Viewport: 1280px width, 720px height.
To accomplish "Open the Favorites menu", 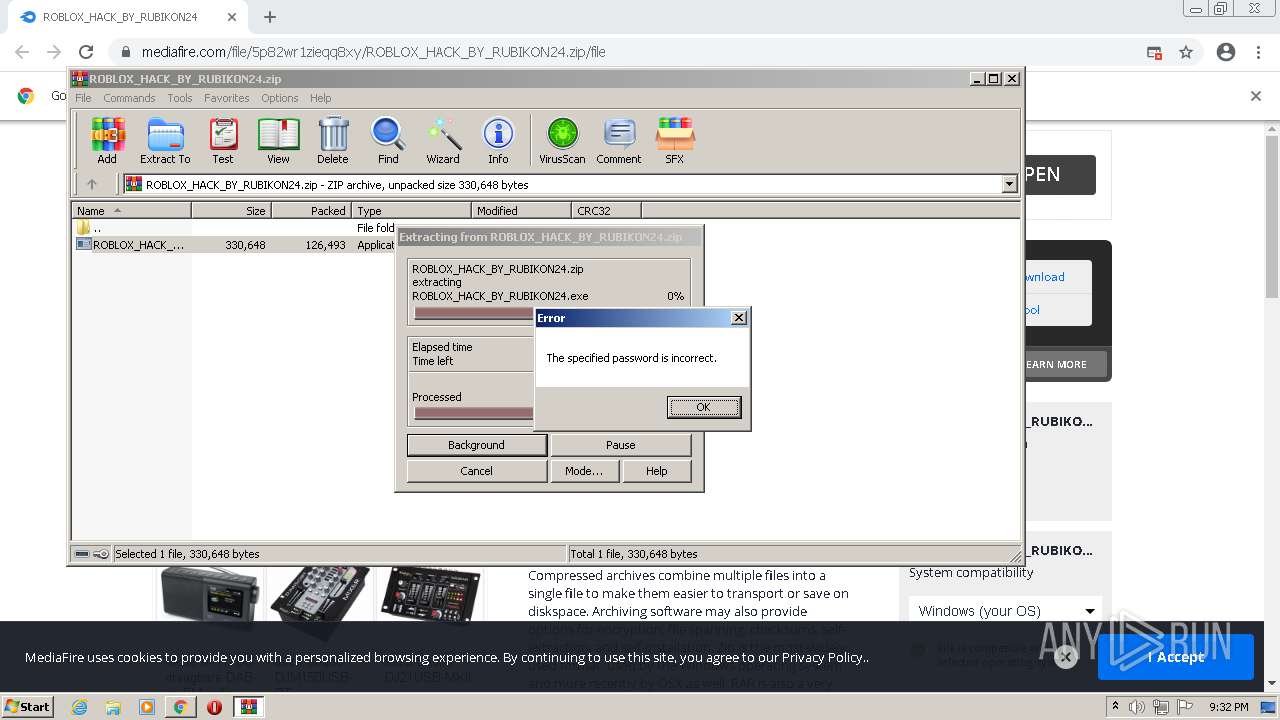I will [x=227, y=98].
